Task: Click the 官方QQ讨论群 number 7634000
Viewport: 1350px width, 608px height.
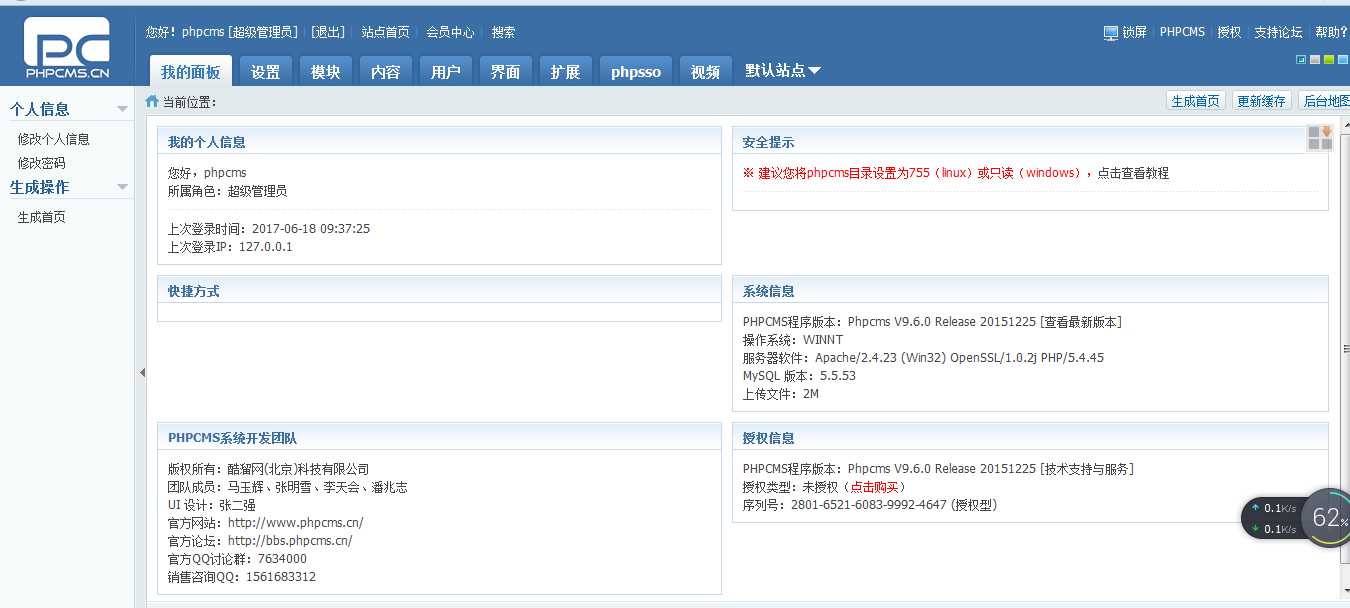Action: (x=282, y=559)
